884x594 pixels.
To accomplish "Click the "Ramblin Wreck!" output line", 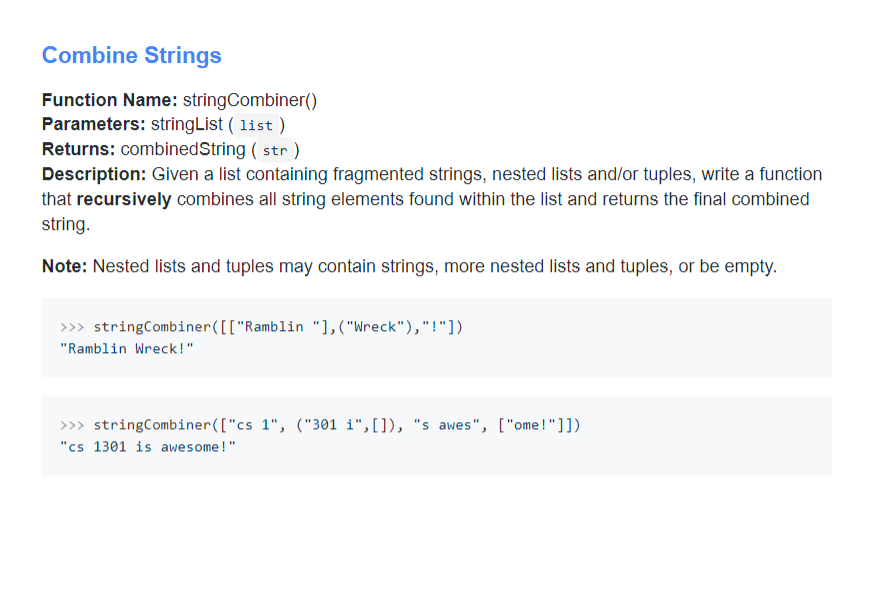I will [x=127, y=349].
